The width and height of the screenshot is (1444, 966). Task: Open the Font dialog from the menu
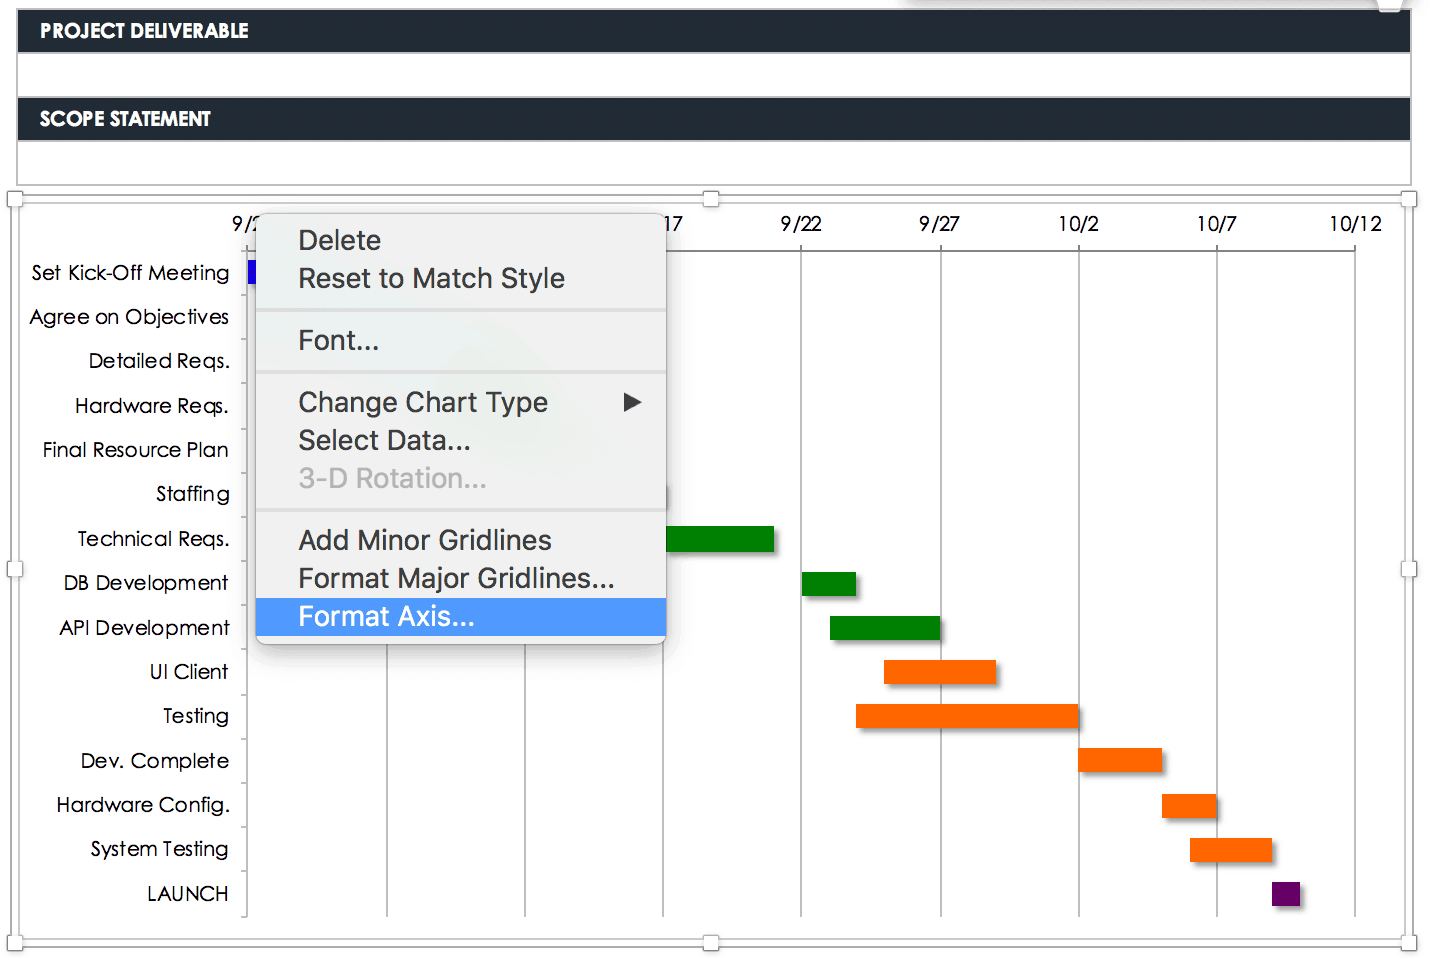338,340
